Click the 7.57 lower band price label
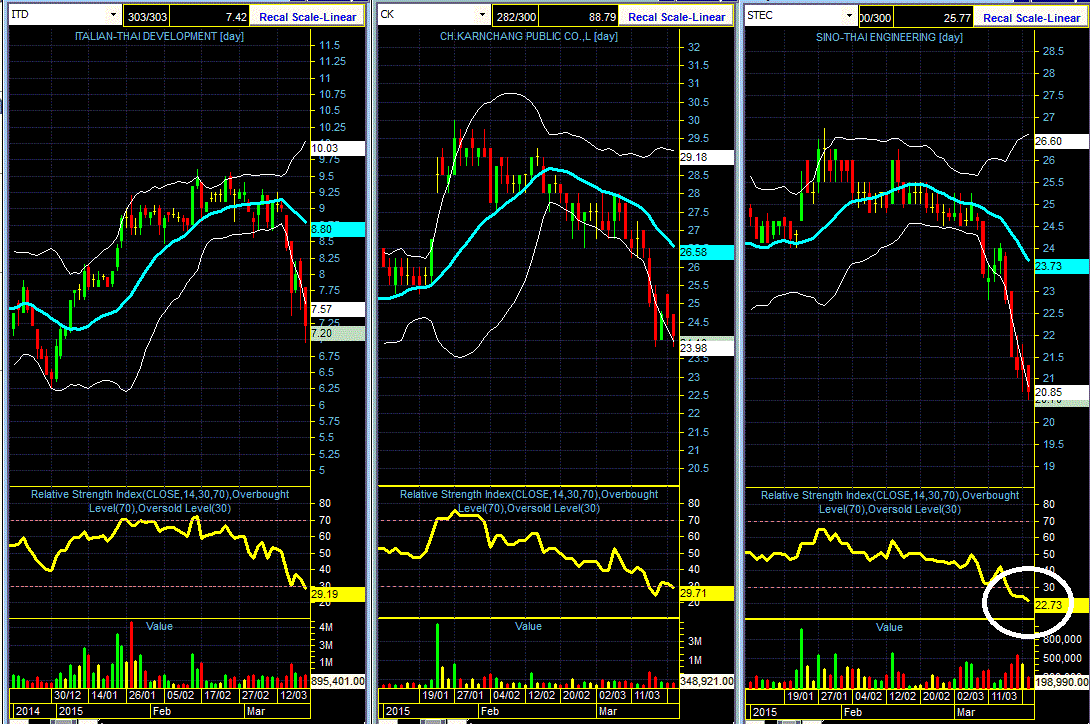Screen dimensions: 1090x724 337,309
